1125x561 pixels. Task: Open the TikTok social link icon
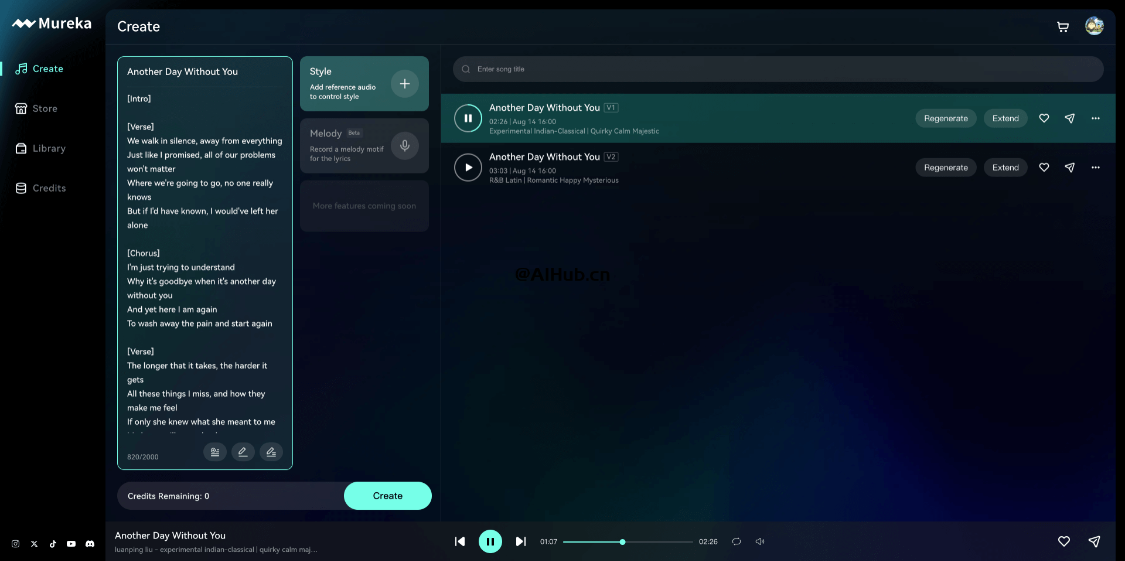tap(52, 544)
